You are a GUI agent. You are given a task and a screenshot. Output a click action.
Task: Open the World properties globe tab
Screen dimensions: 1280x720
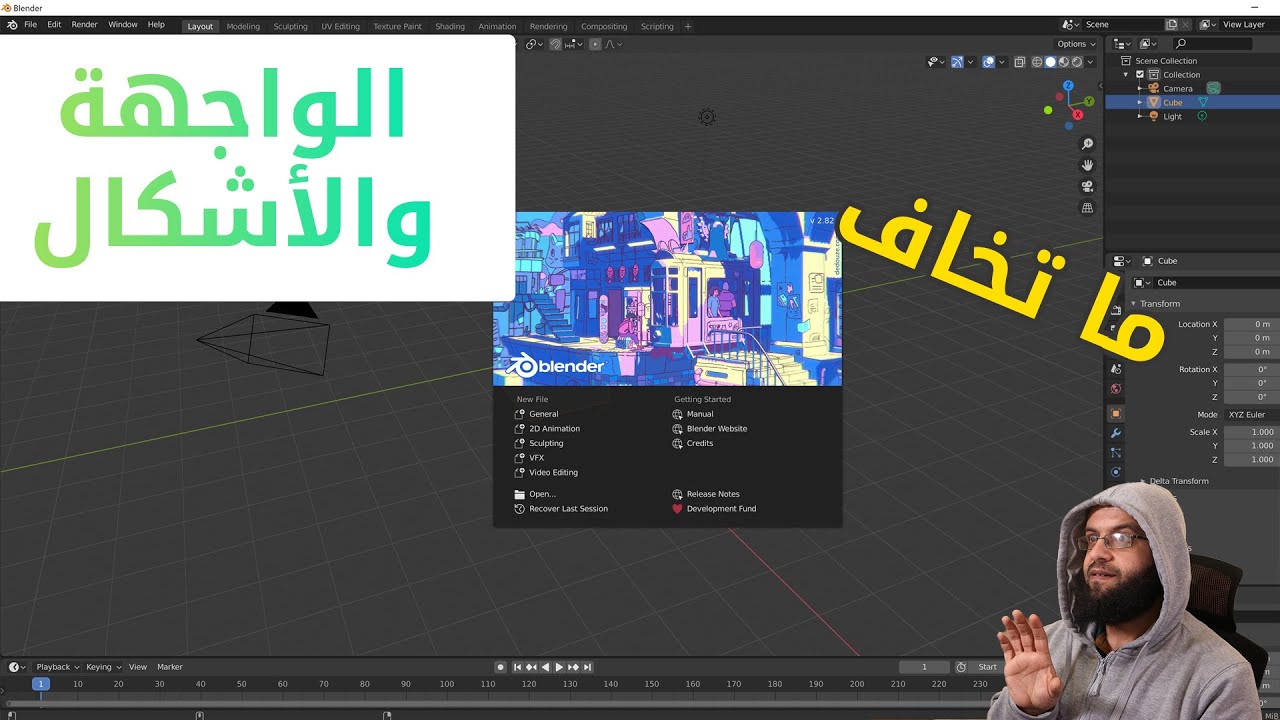click(1116, 389)
